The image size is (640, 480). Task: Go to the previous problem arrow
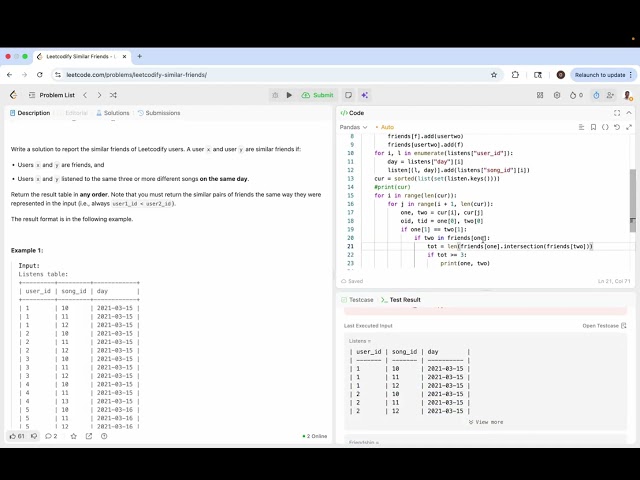(x=85, y=95)
